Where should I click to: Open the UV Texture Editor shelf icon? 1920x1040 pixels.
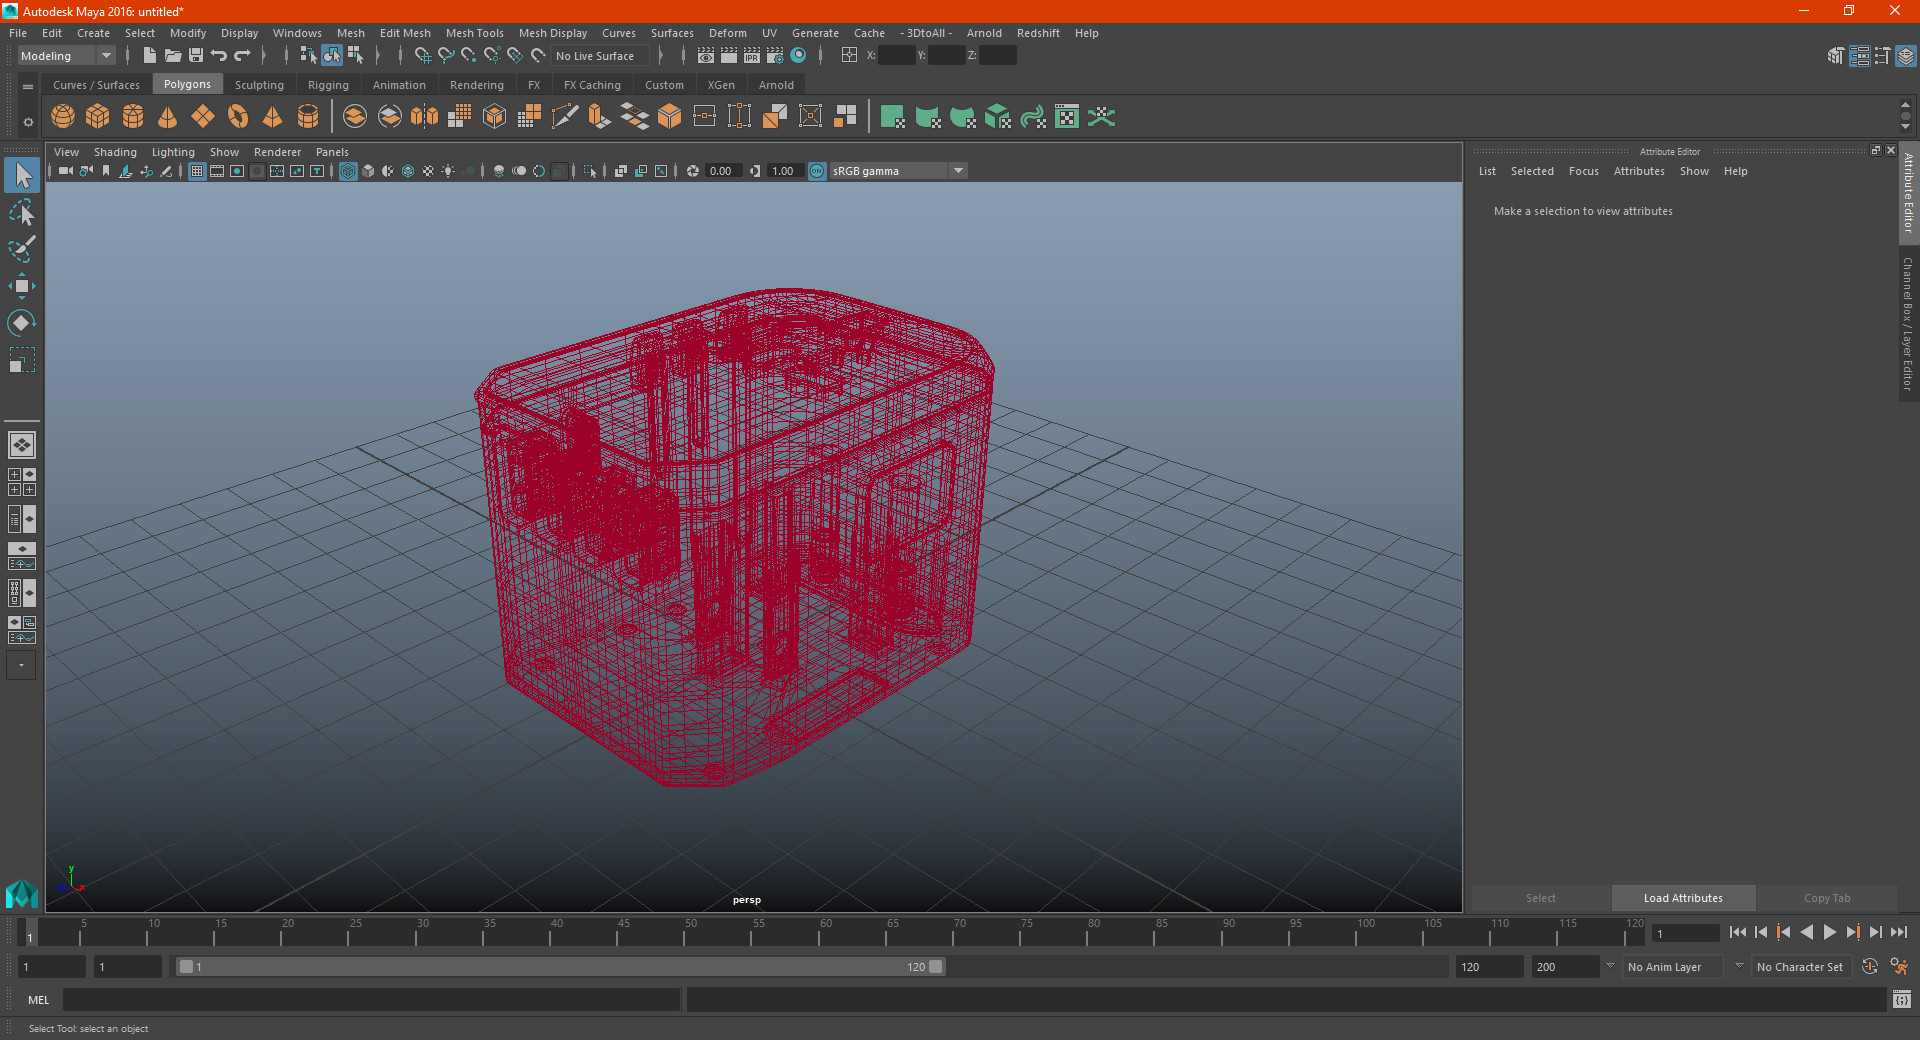click(x=1067, y=117)
